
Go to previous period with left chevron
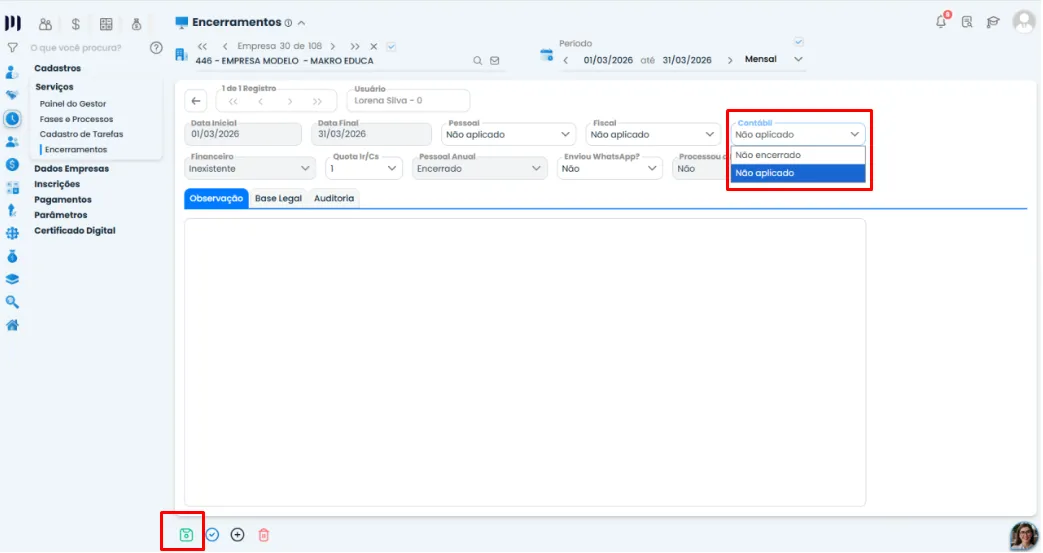(x=567, y=61)
